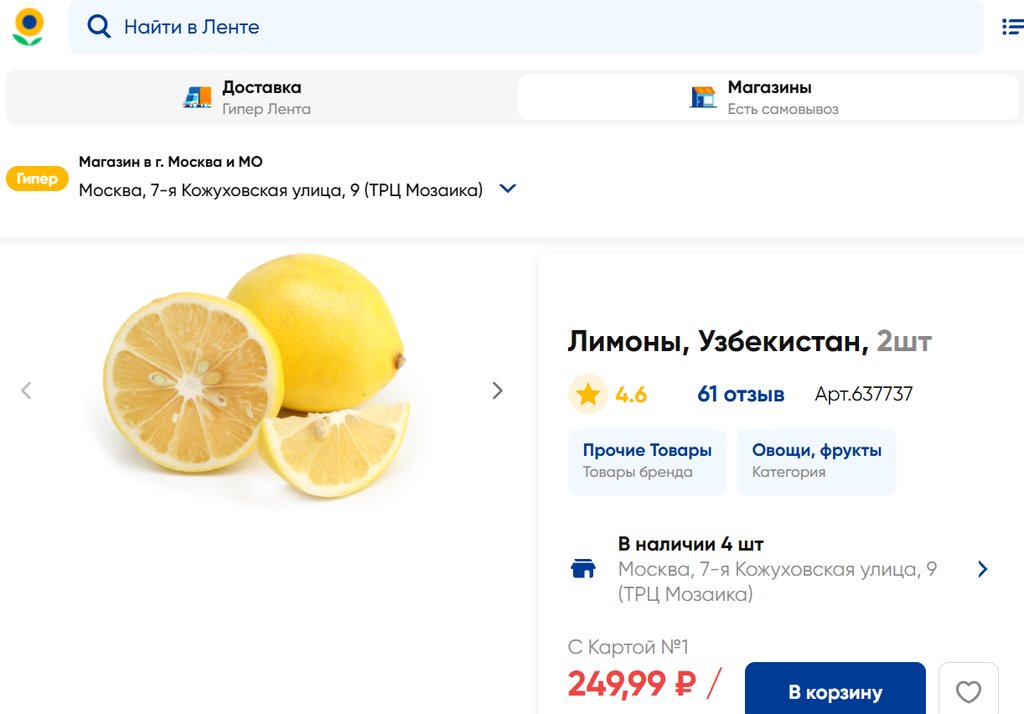Image resolution: width=1024 pixels, height=714 pixels.
Task: Show next product image
Action: [497, 391]
